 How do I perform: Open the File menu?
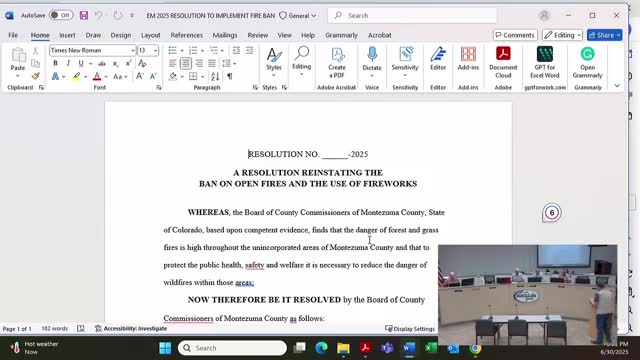coord(13,35)
